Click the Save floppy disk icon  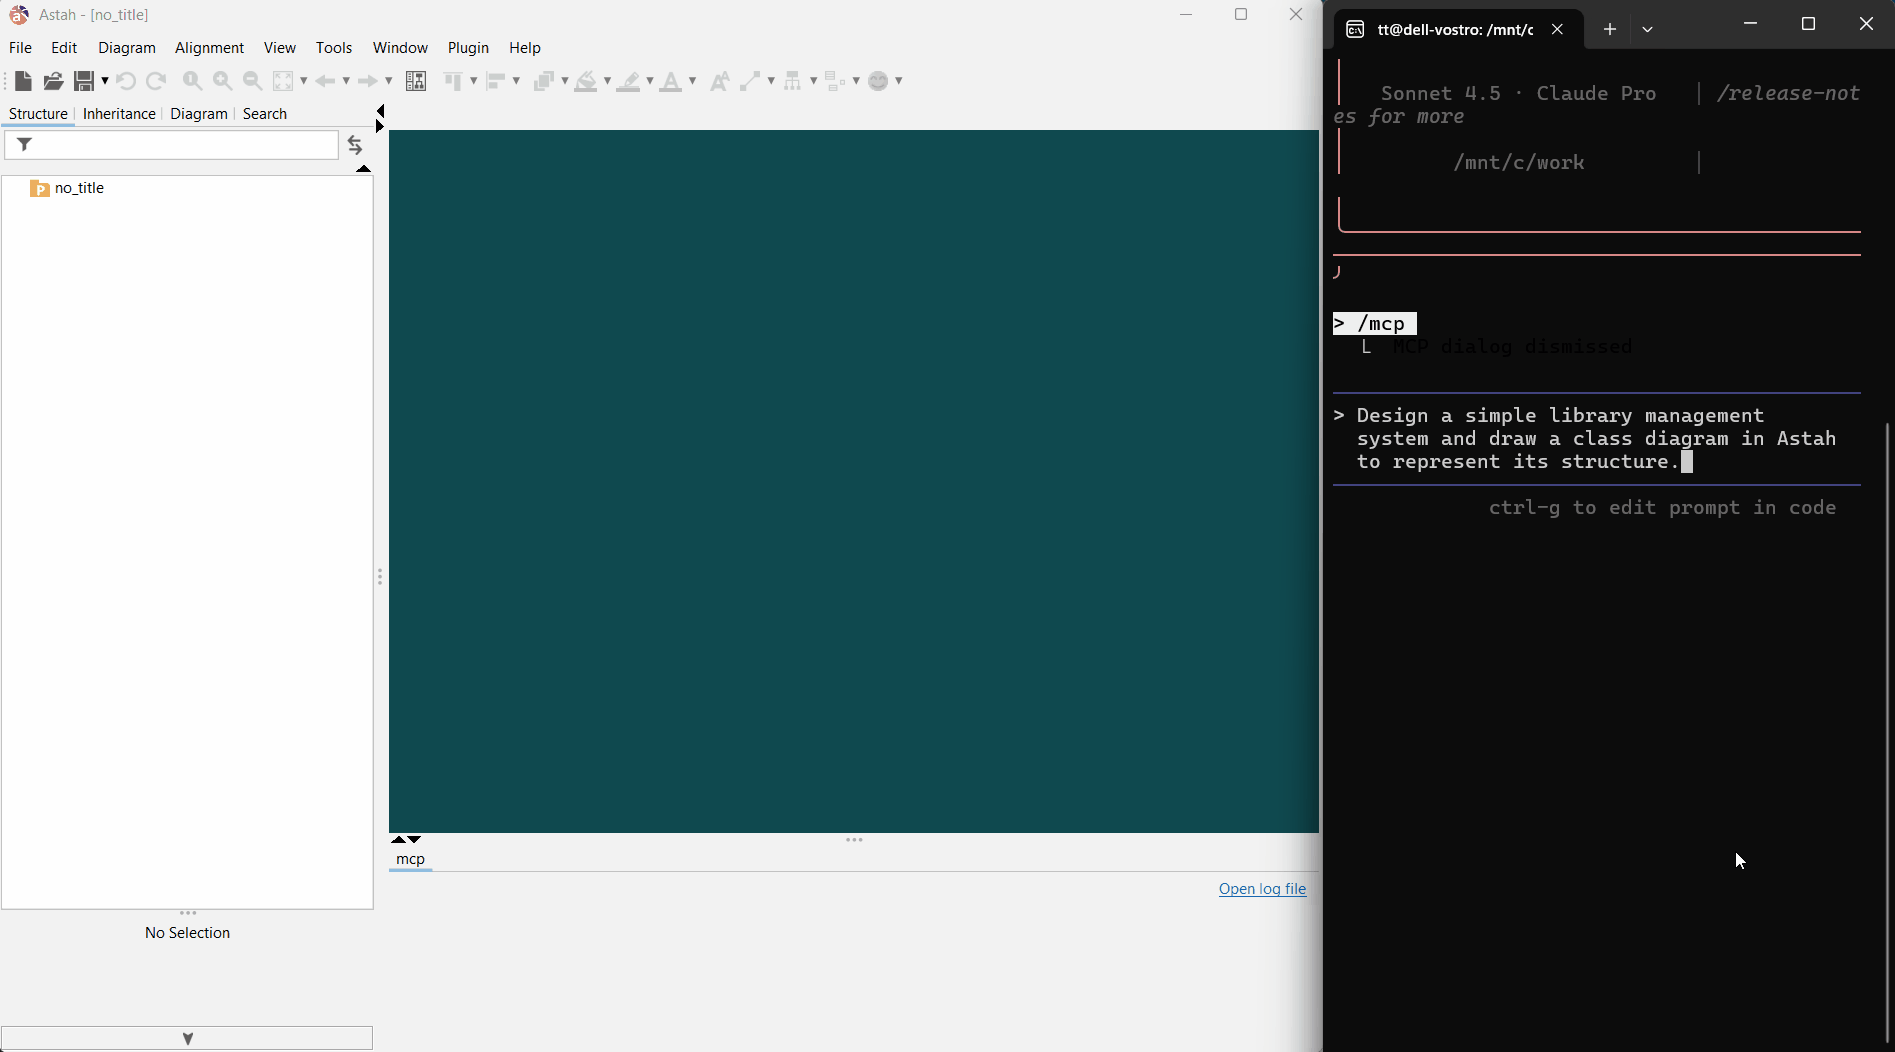pos(84,81)
